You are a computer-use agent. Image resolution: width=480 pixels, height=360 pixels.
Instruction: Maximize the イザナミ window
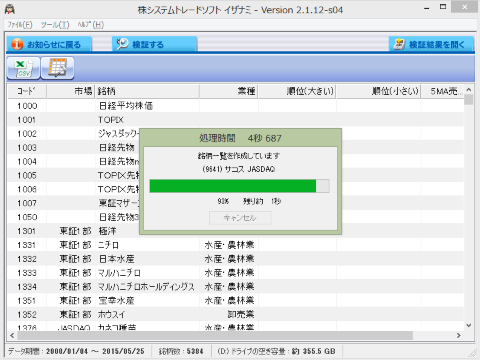click(x=443, y=7)
